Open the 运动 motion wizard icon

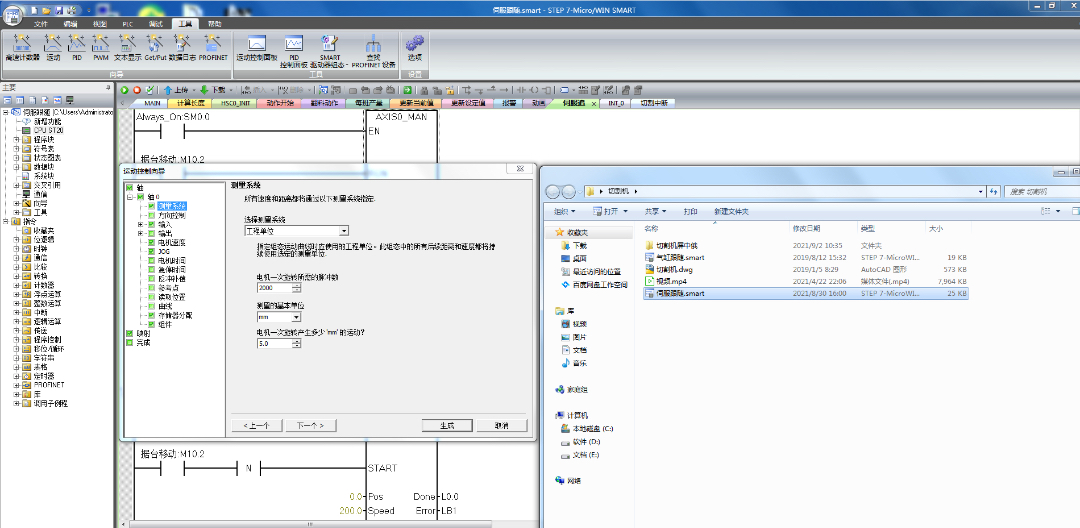point(53,46)
